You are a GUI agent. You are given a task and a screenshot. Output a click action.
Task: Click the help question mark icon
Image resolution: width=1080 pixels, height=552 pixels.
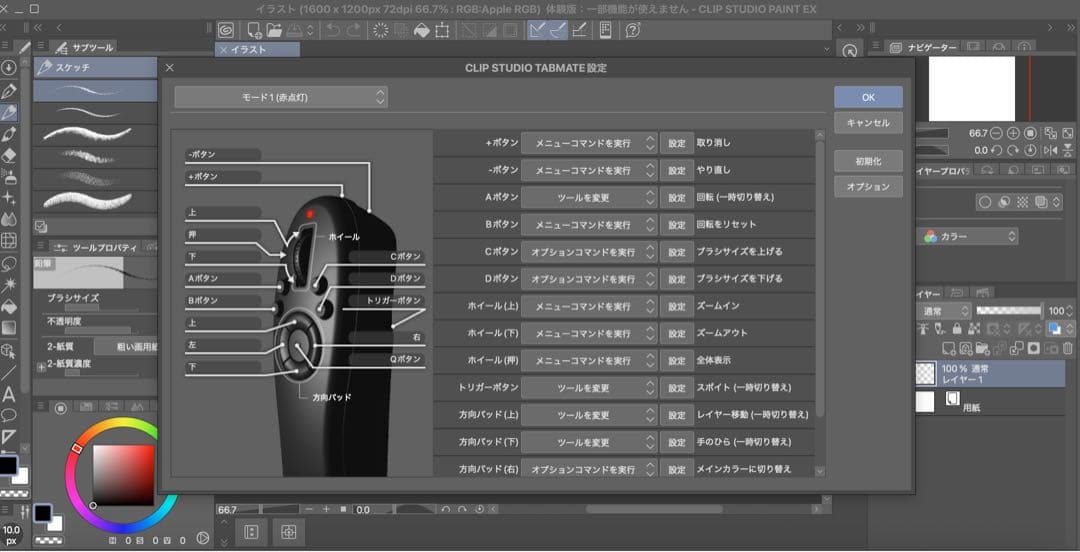tap(632, 30)
